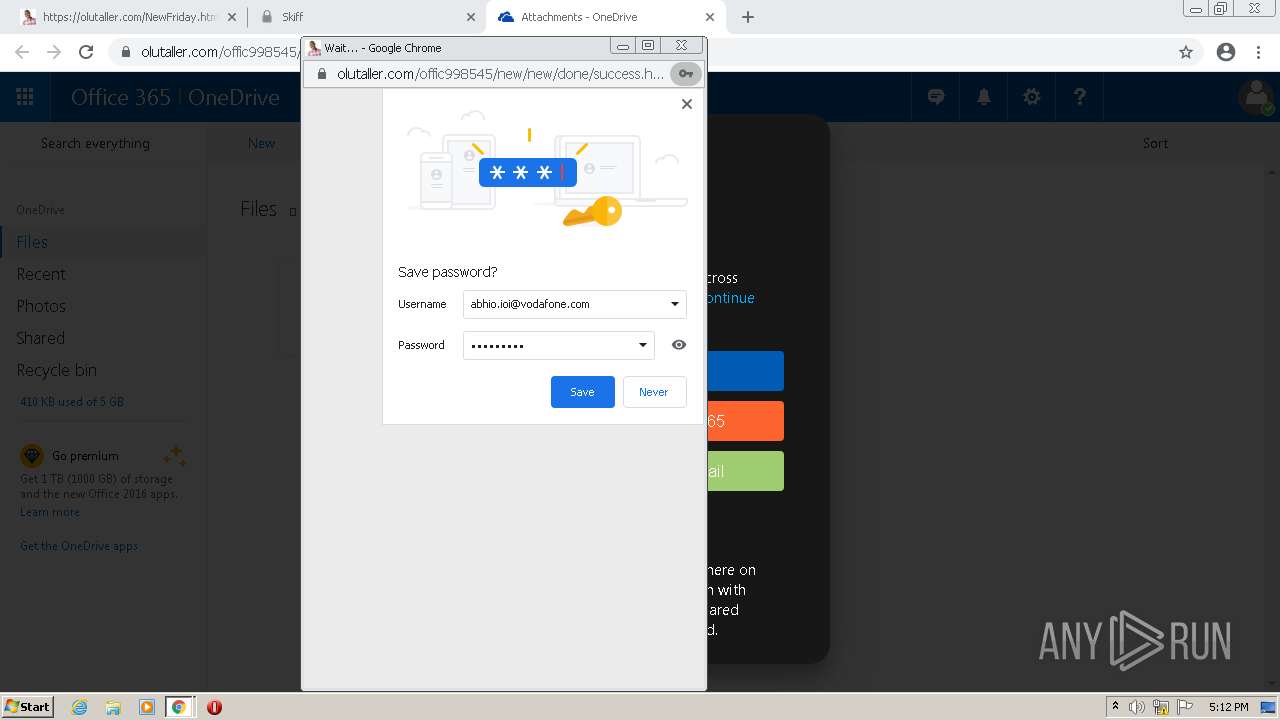The width and height of the screenshot is (1280, 720).
Task: Click the OneDrive brand title
Action: click(234, 97)
